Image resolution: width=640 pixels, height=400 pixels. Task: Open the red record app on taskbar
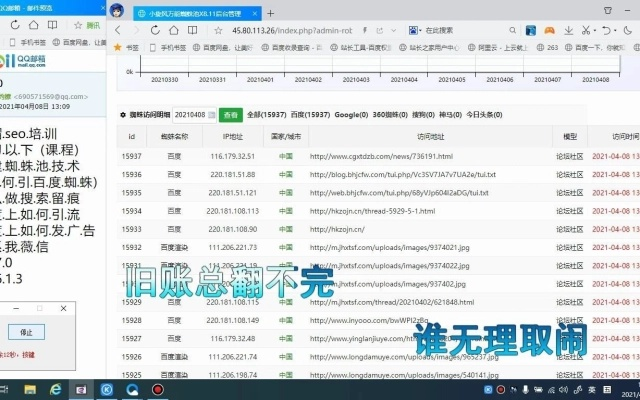pos(158,390)
